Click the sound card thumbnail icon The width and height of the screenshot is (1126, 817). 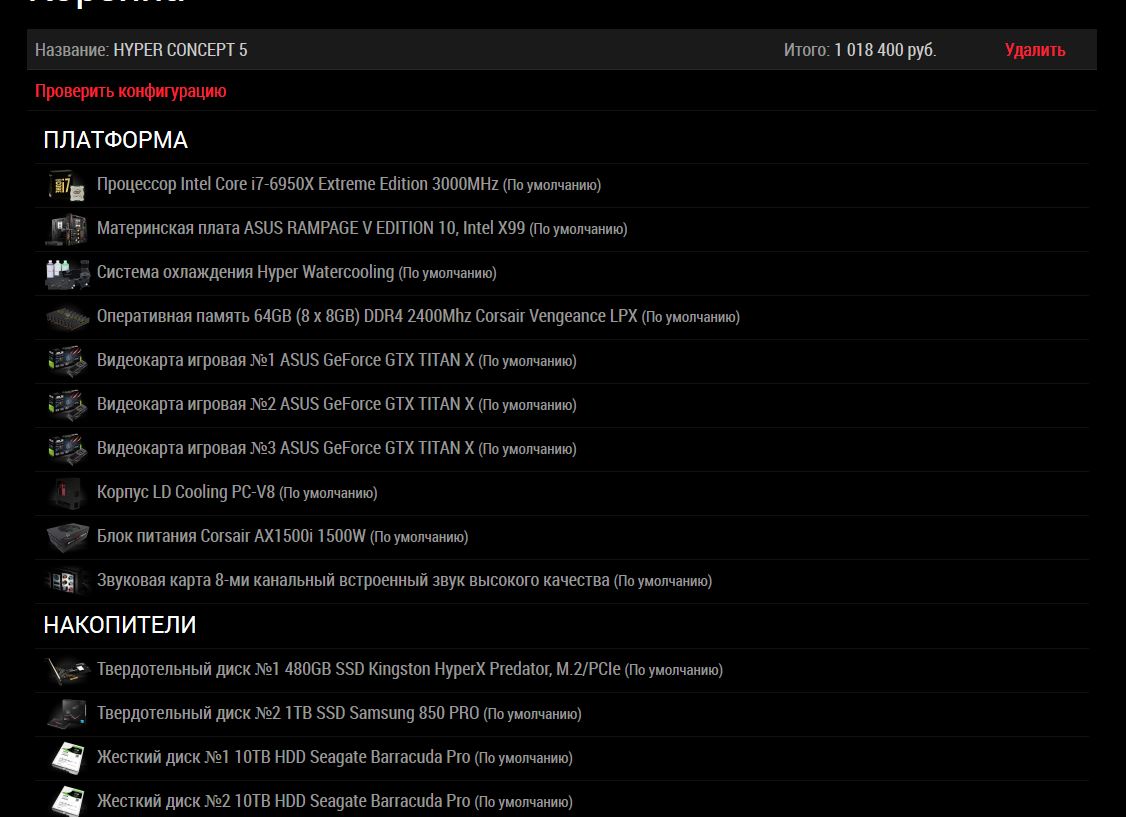point(68,581)
